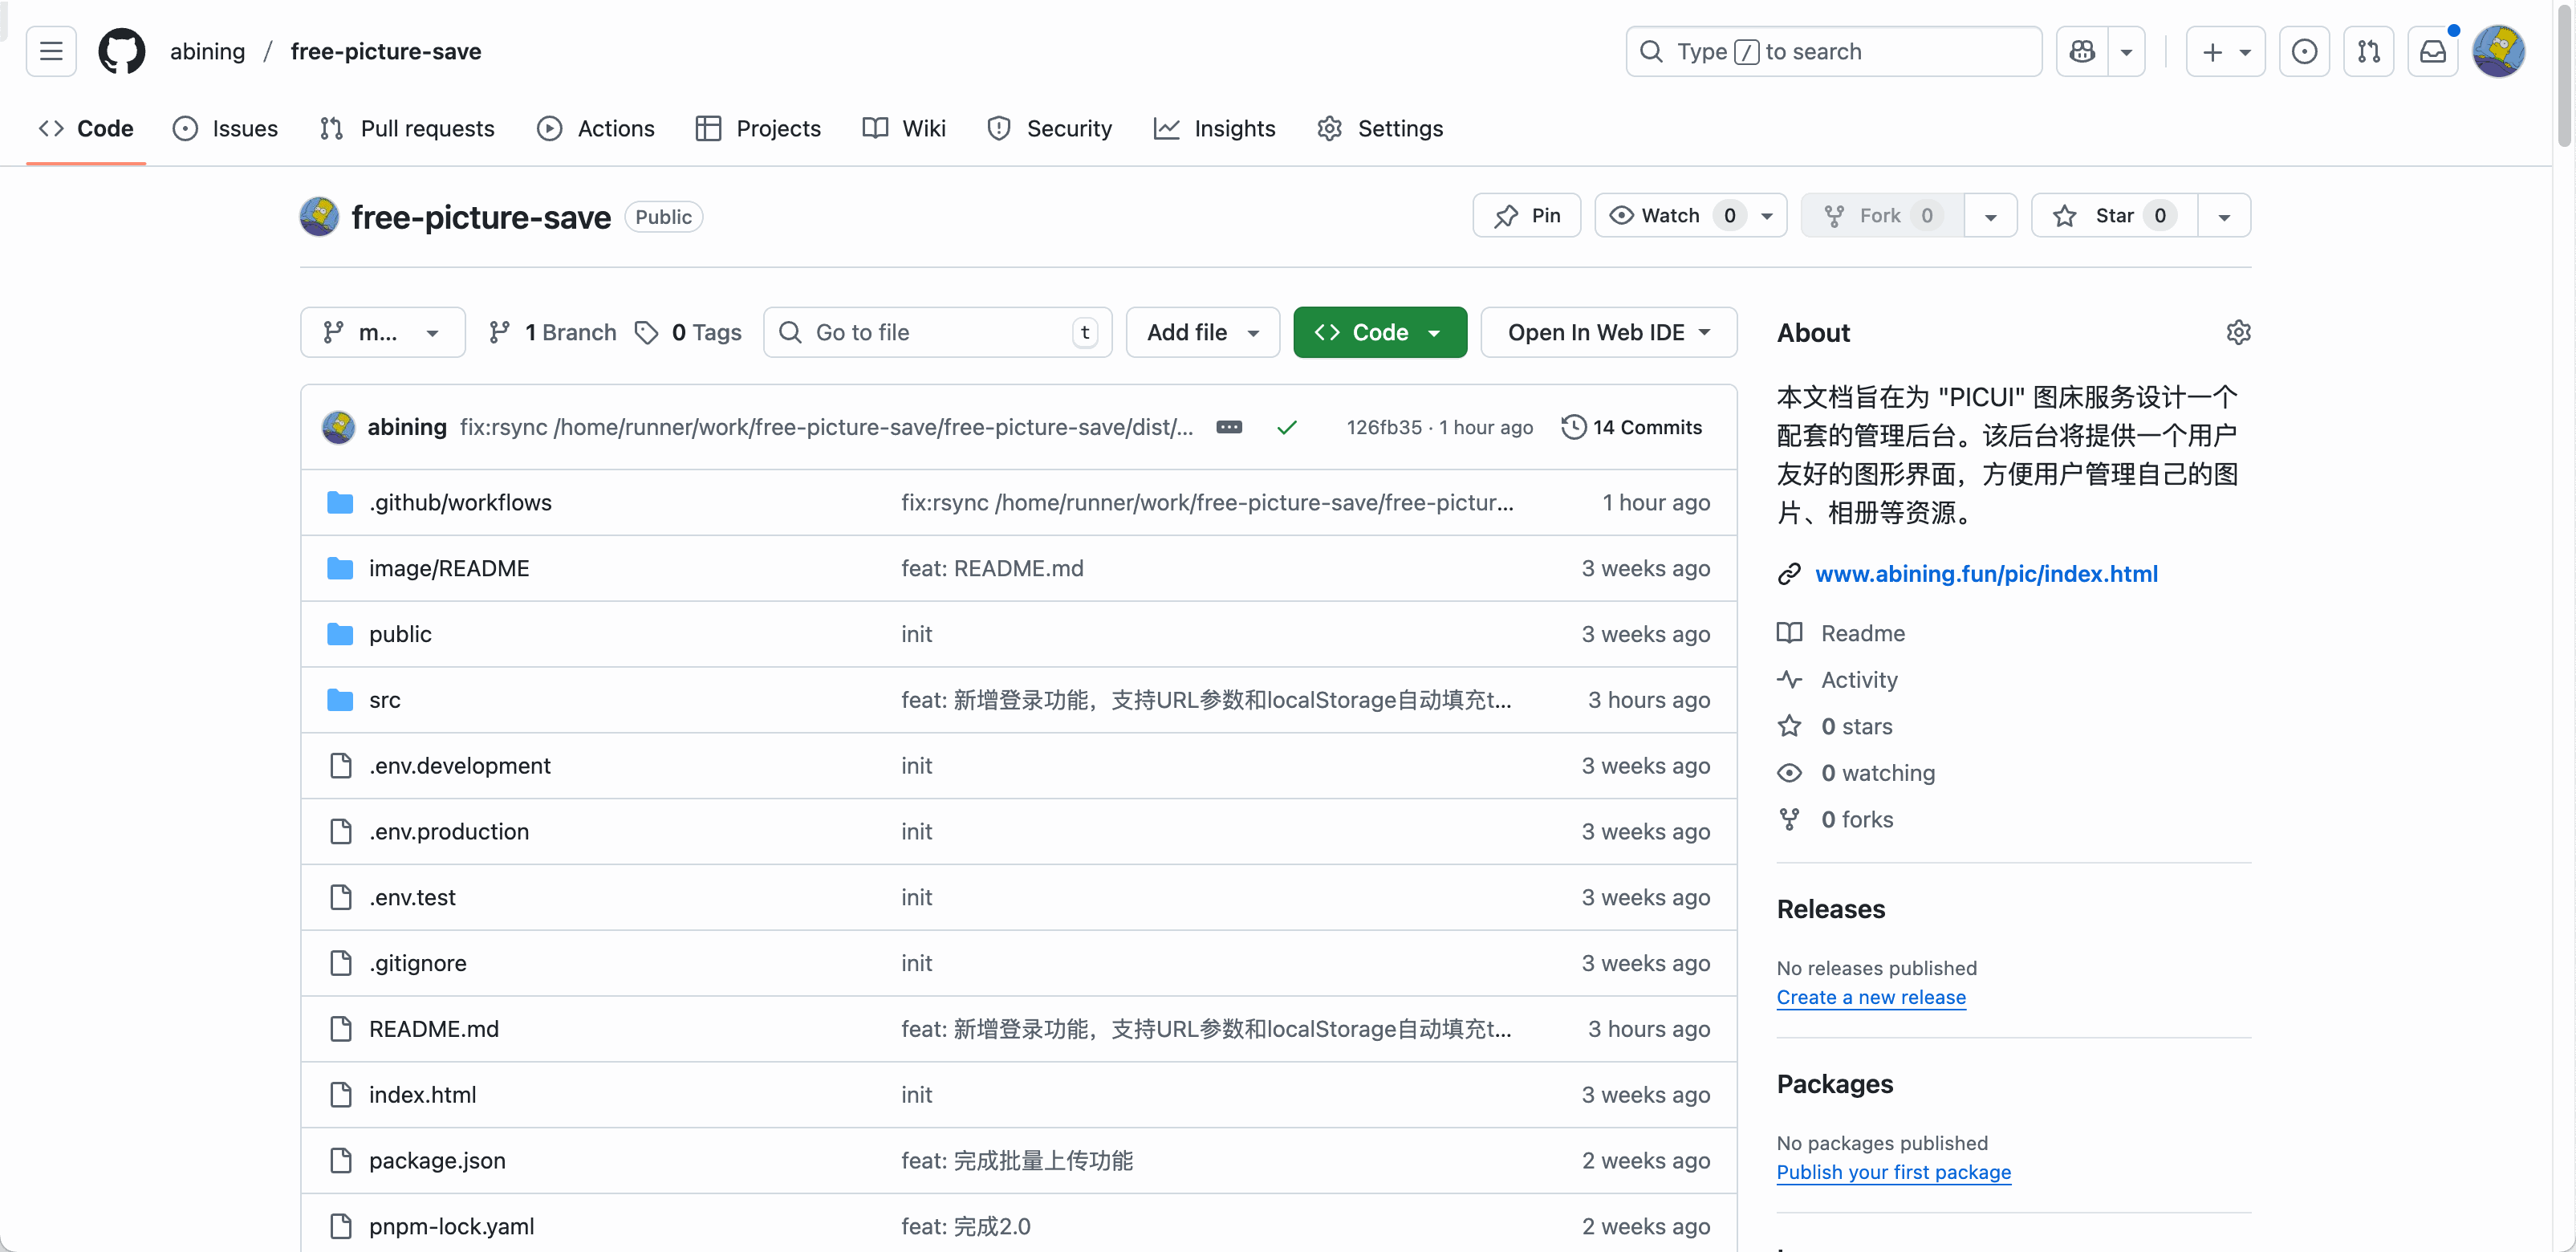The height and width of the screenshot is (1252, 2576).
Task: Click Create a new release link
Action: [1870, 997]
